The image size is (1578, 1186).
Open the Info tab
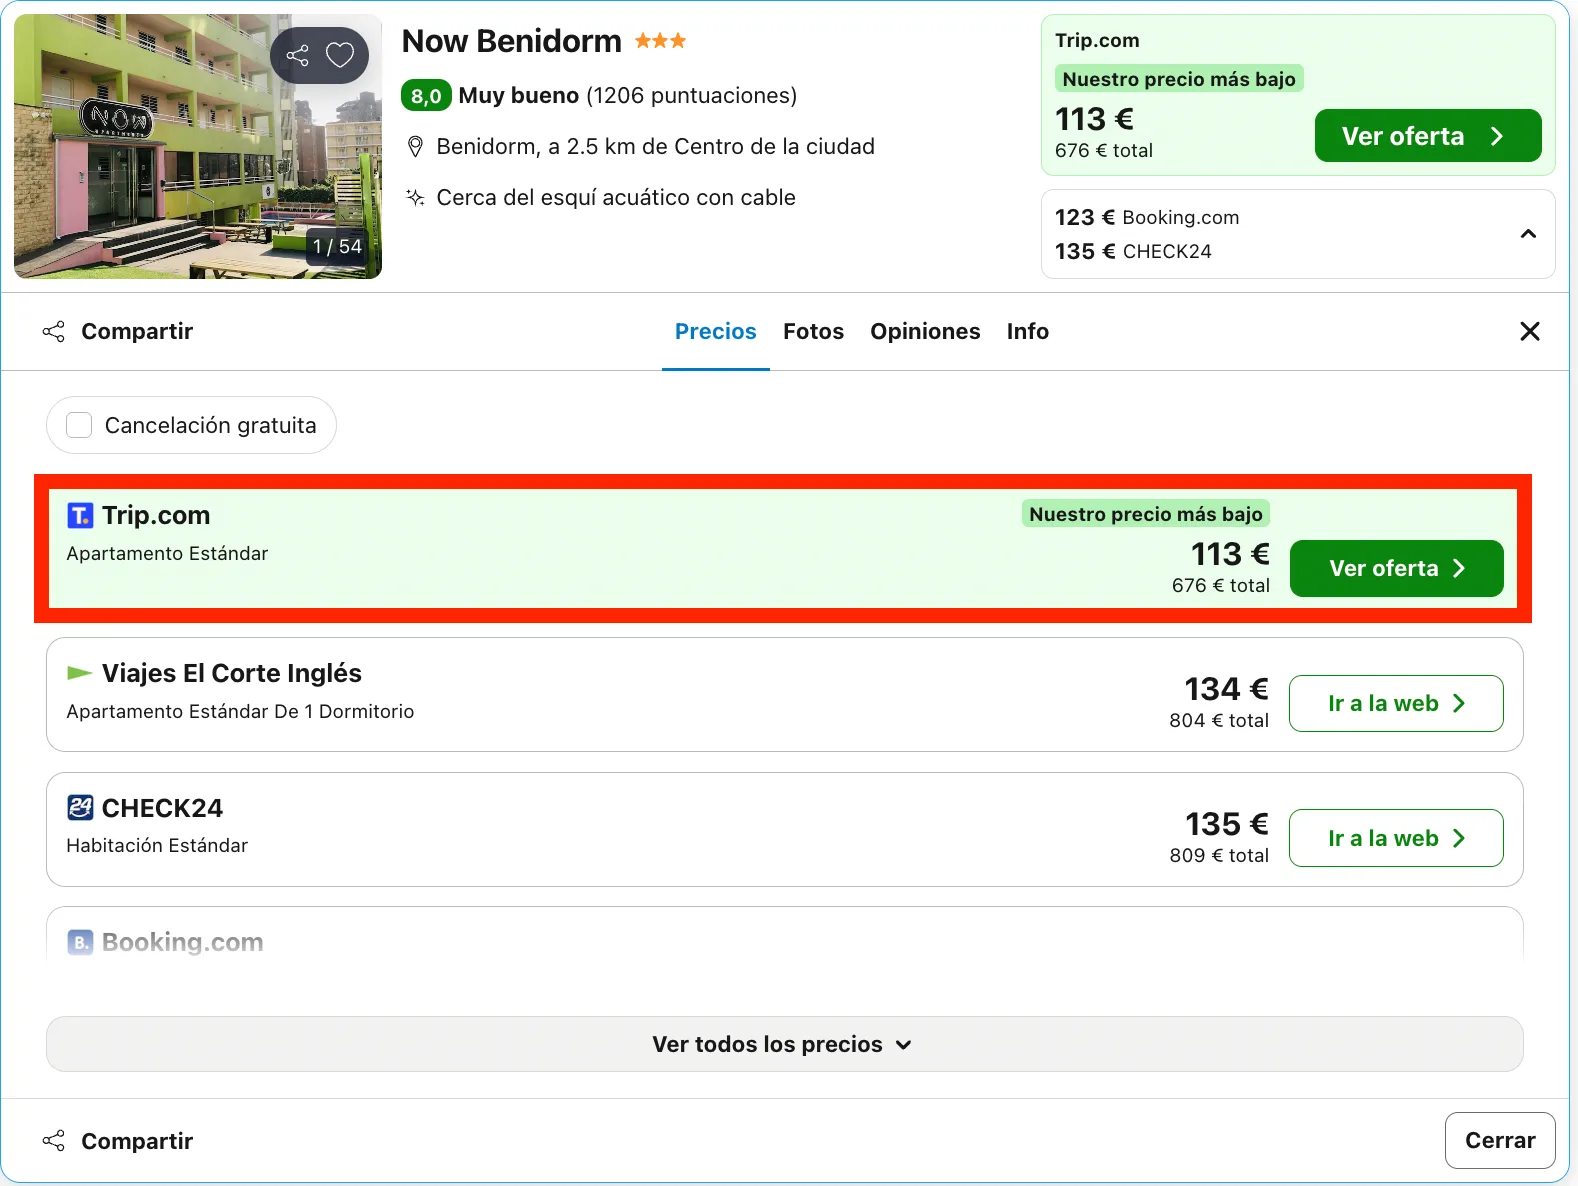coord(1028,332)
